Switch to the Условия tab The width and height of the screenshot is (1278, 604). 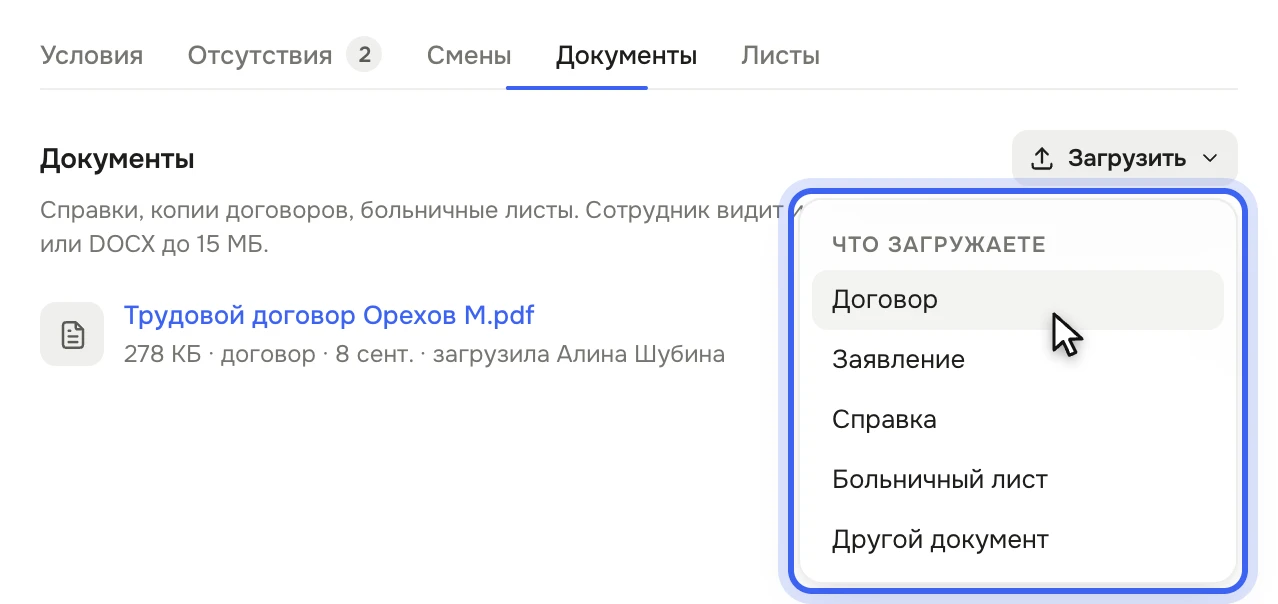point(91,55)
